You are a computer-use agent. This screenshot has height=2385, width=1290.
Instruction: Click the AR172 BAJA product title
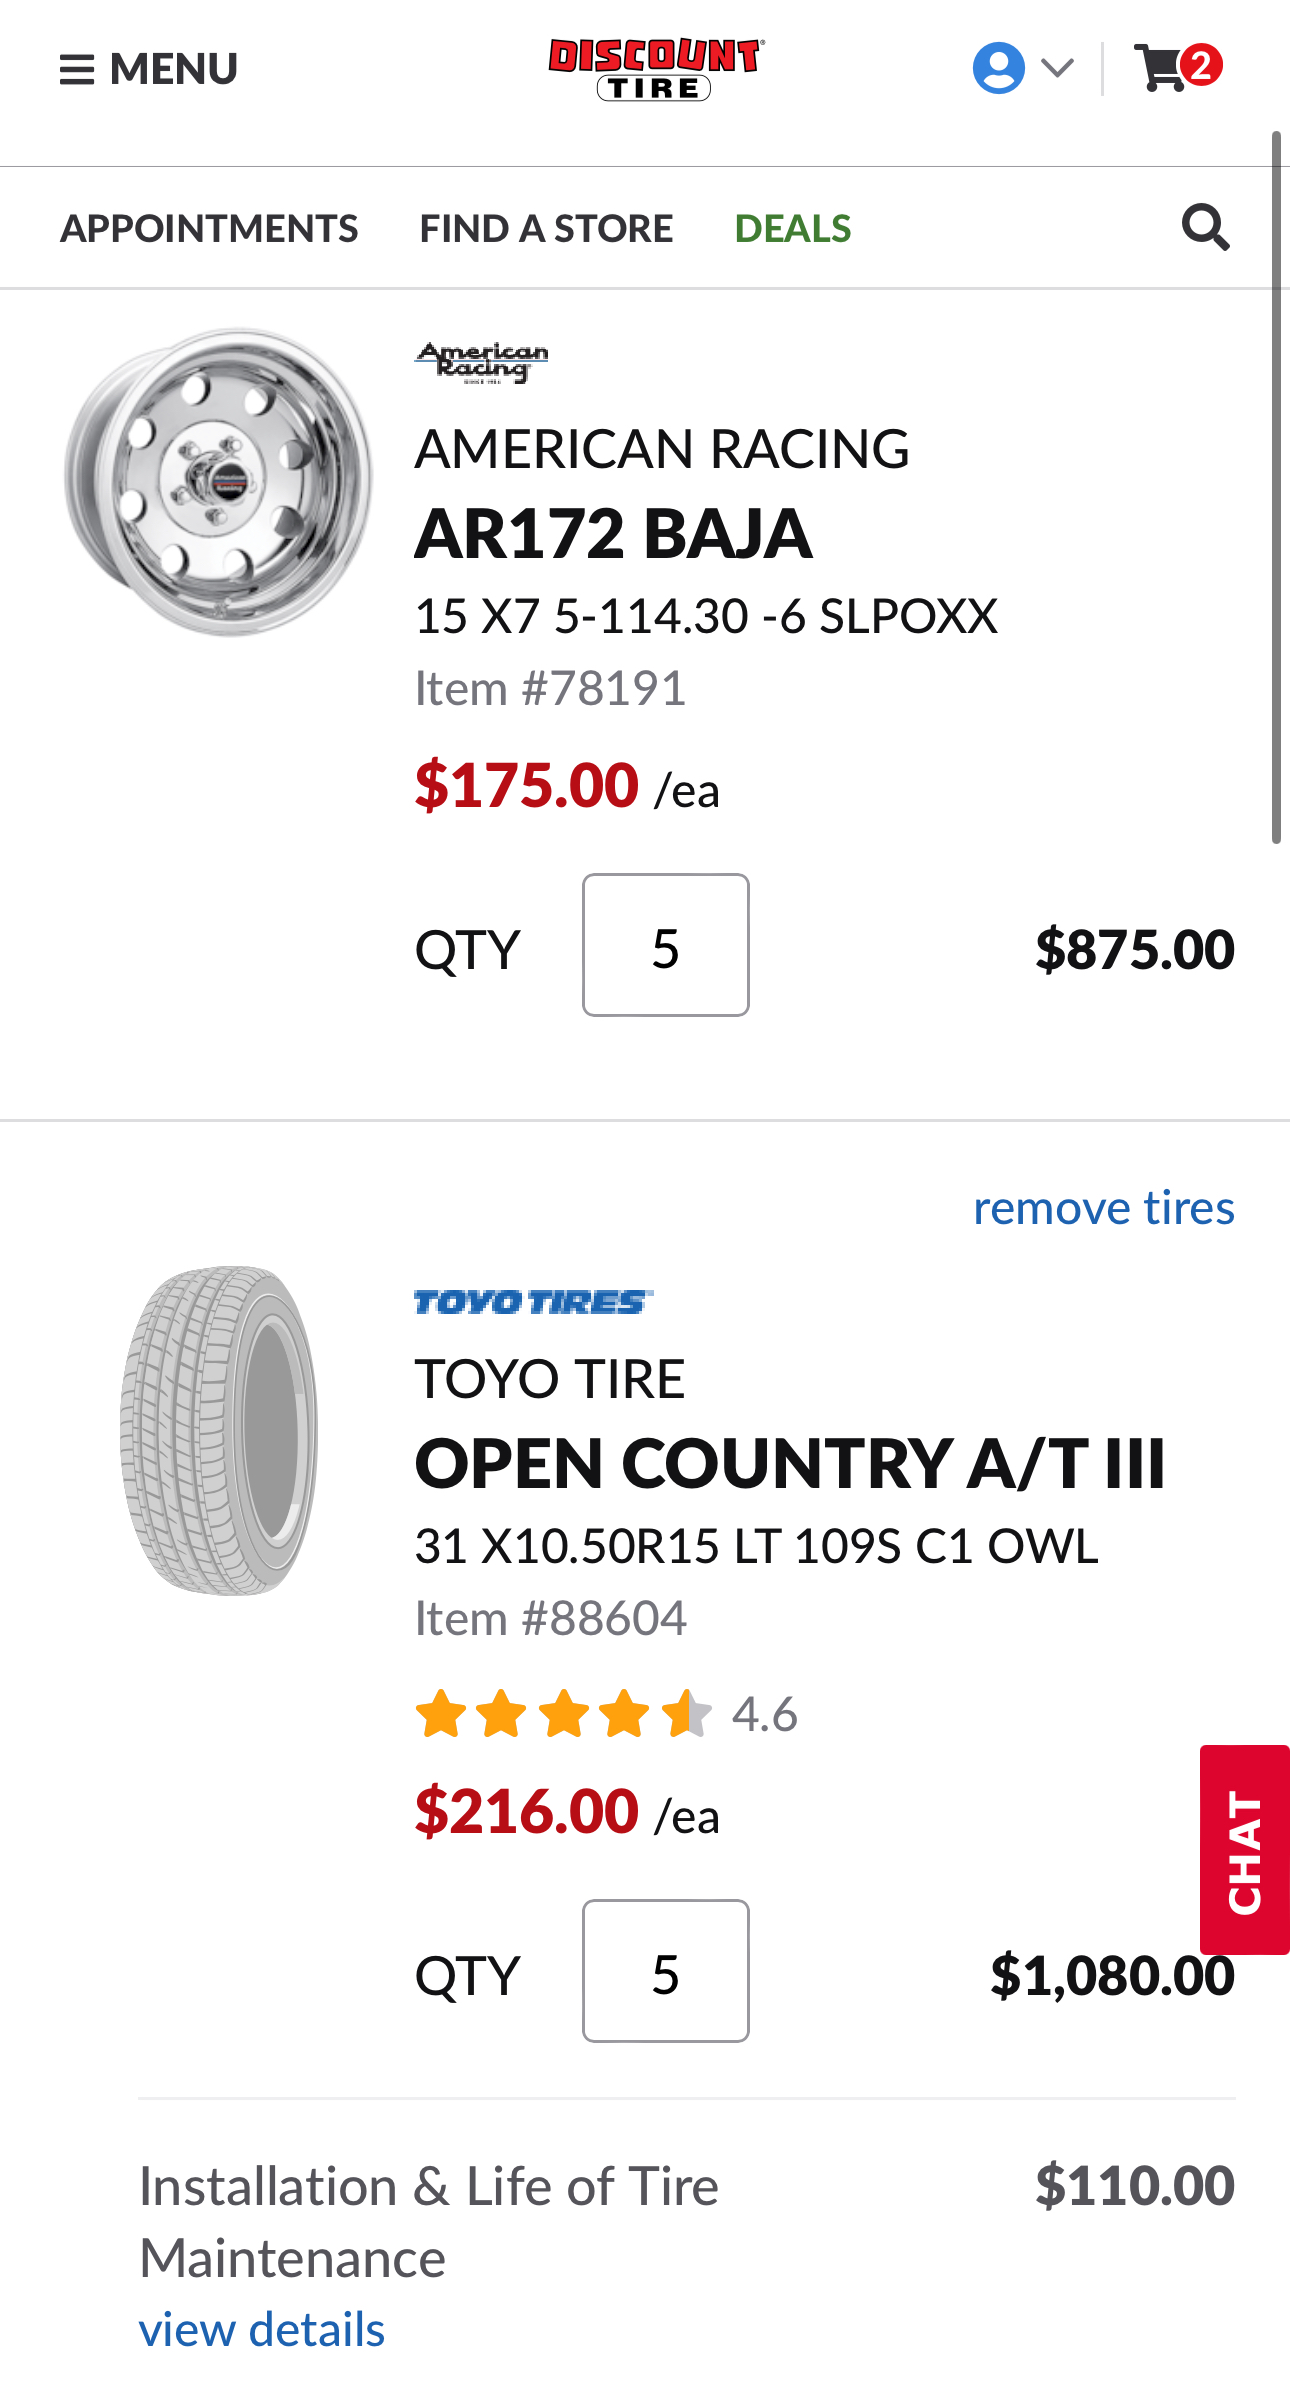click(613, 534)
